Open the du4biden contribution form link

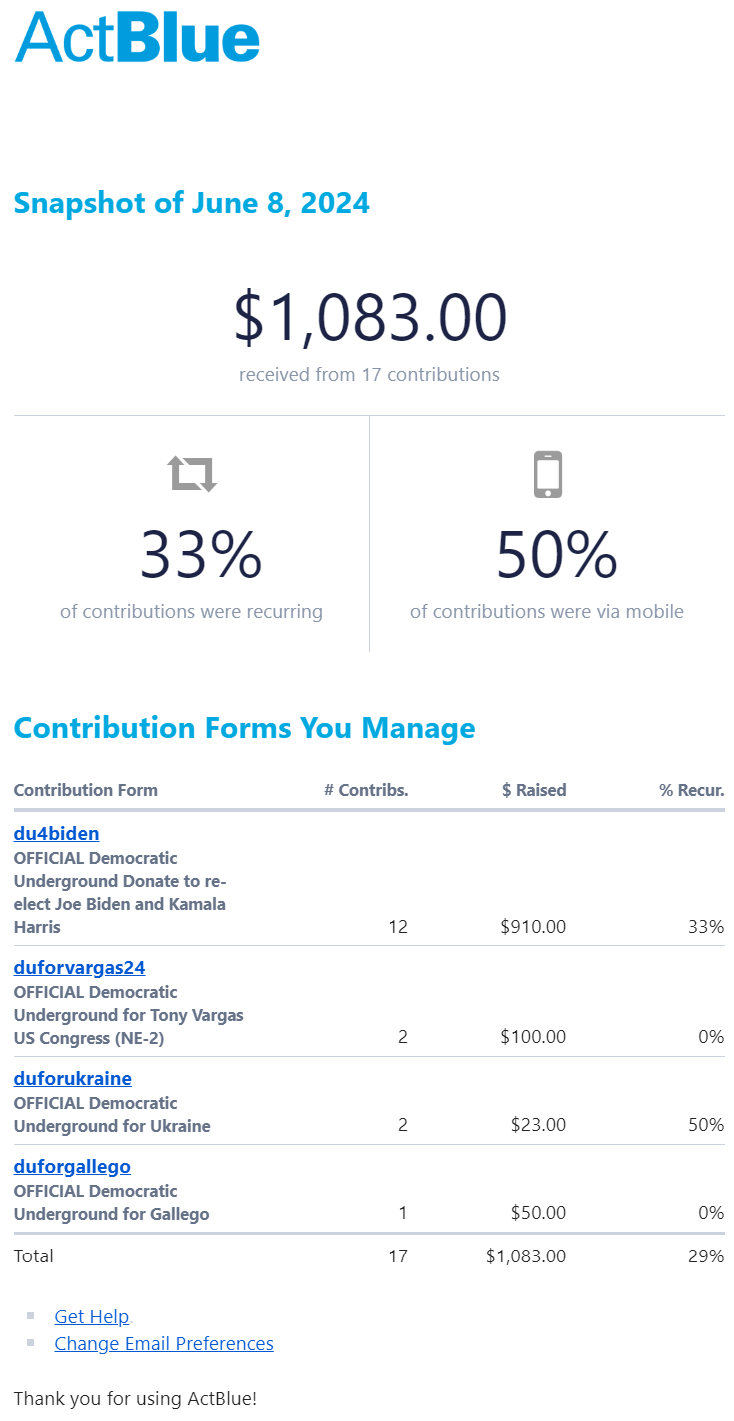tap(56, 834)
